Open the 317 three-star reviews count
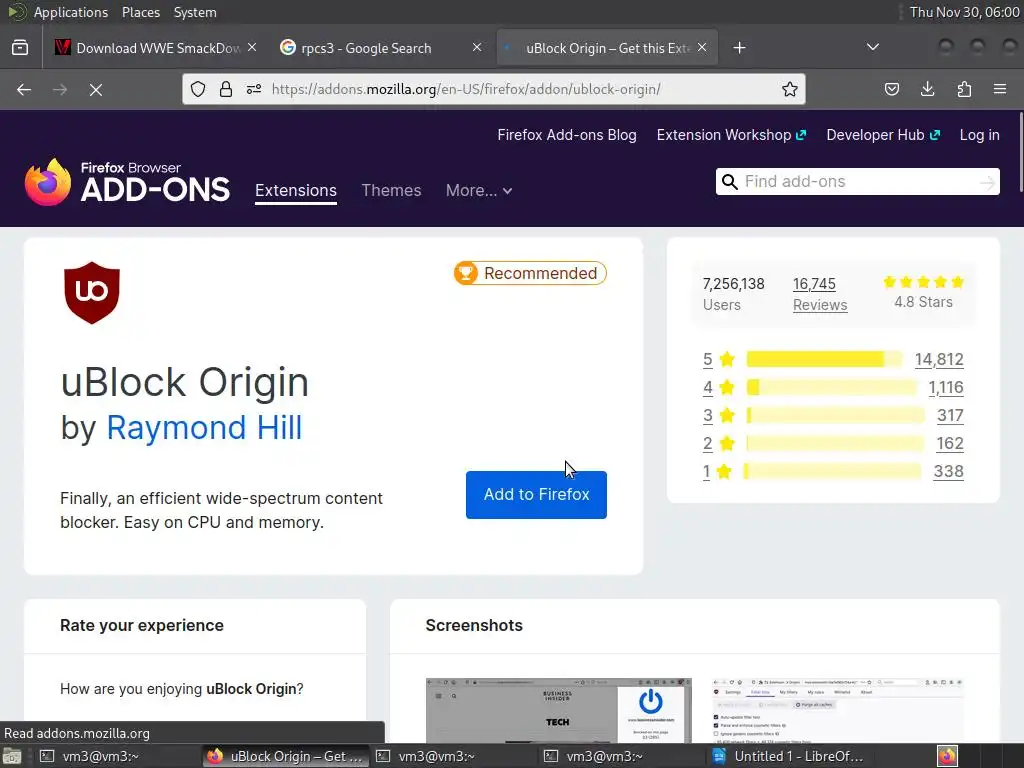Screen dimensions: 1024x768 click(950, 416)
